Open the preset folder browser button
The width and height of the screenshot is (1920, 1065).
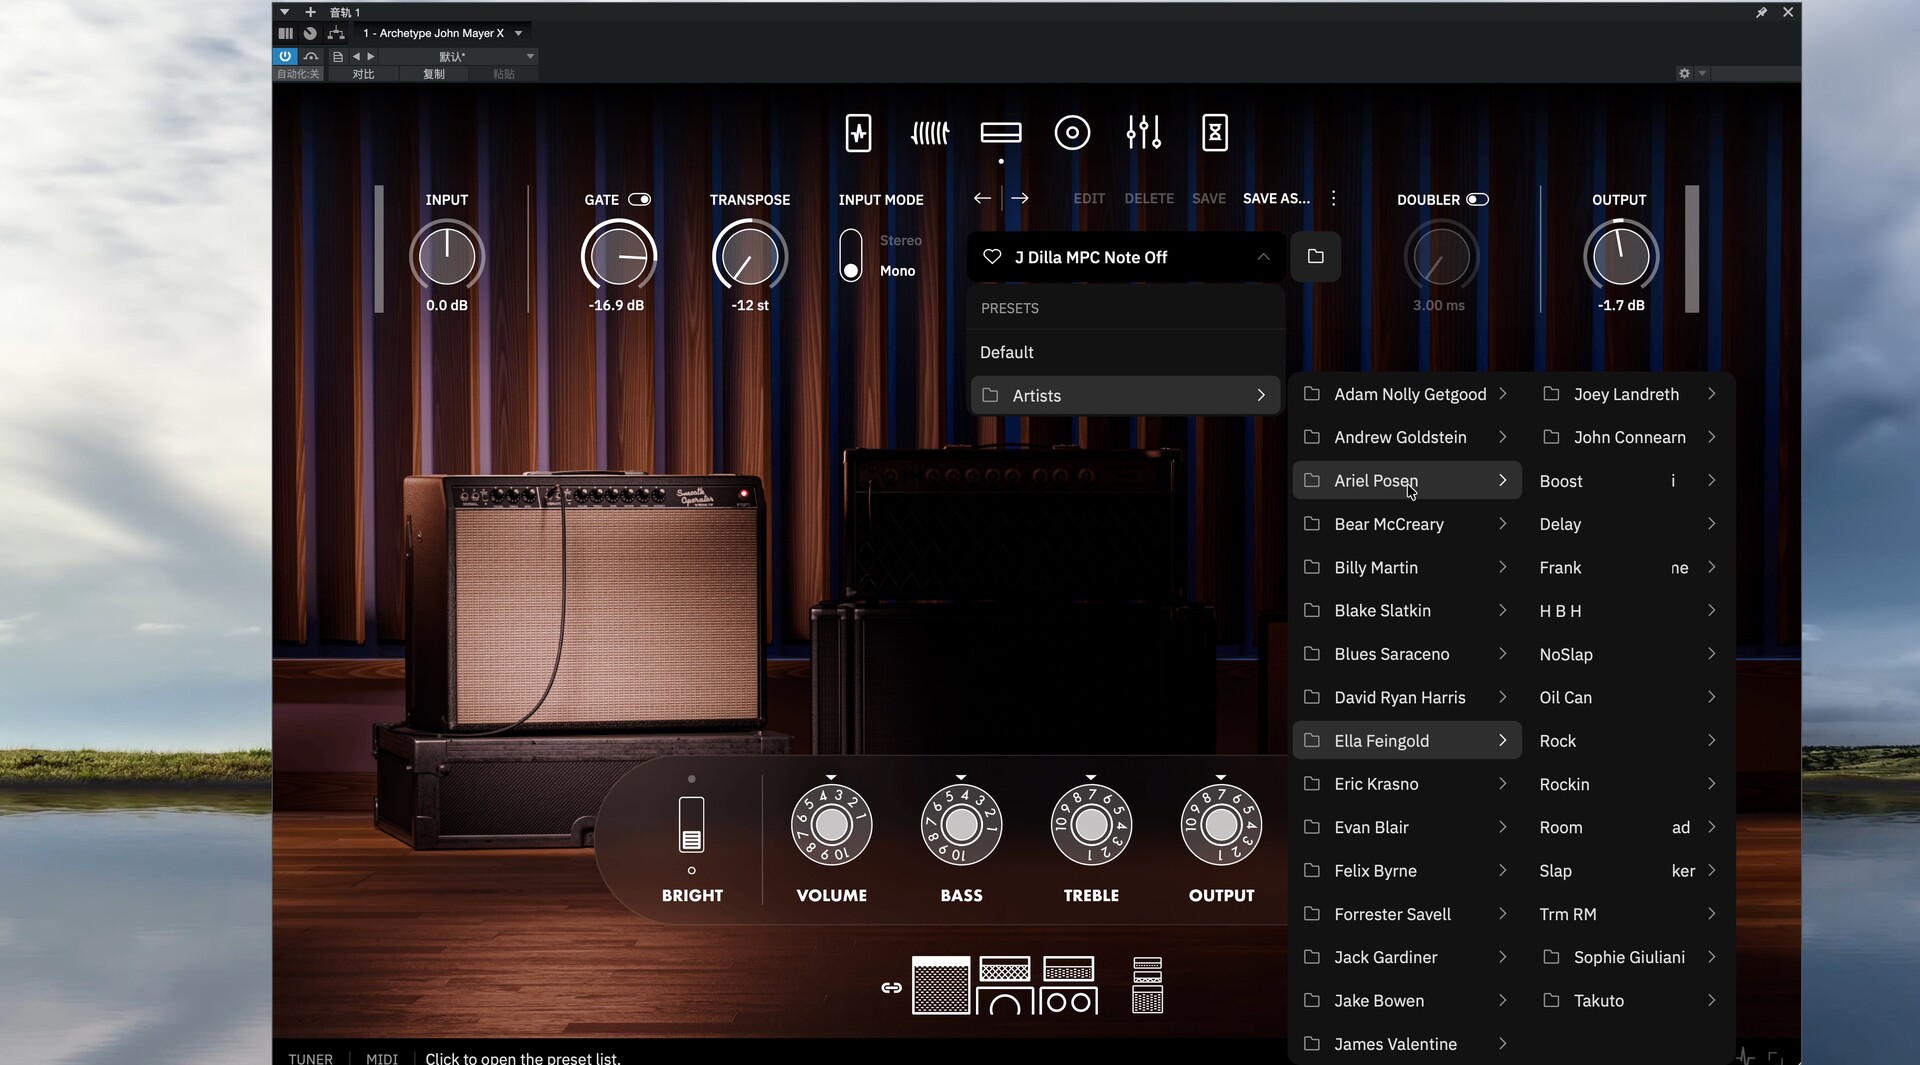[x=1315, y=257]
